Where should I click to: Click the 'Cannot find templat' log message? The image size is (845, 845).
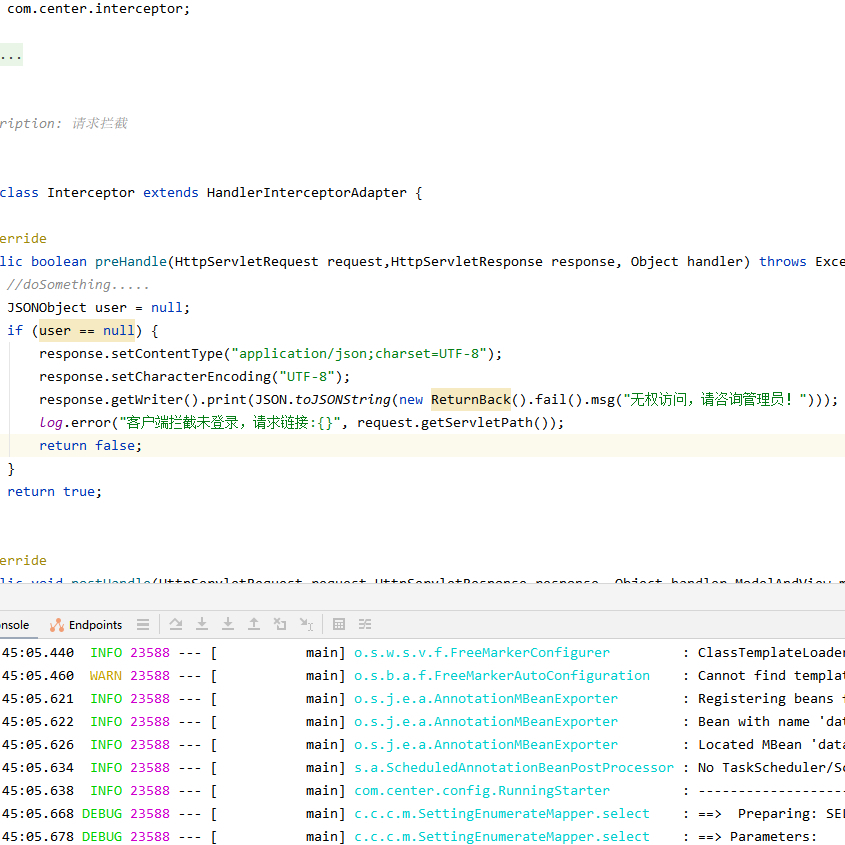(x=771, y=676)
